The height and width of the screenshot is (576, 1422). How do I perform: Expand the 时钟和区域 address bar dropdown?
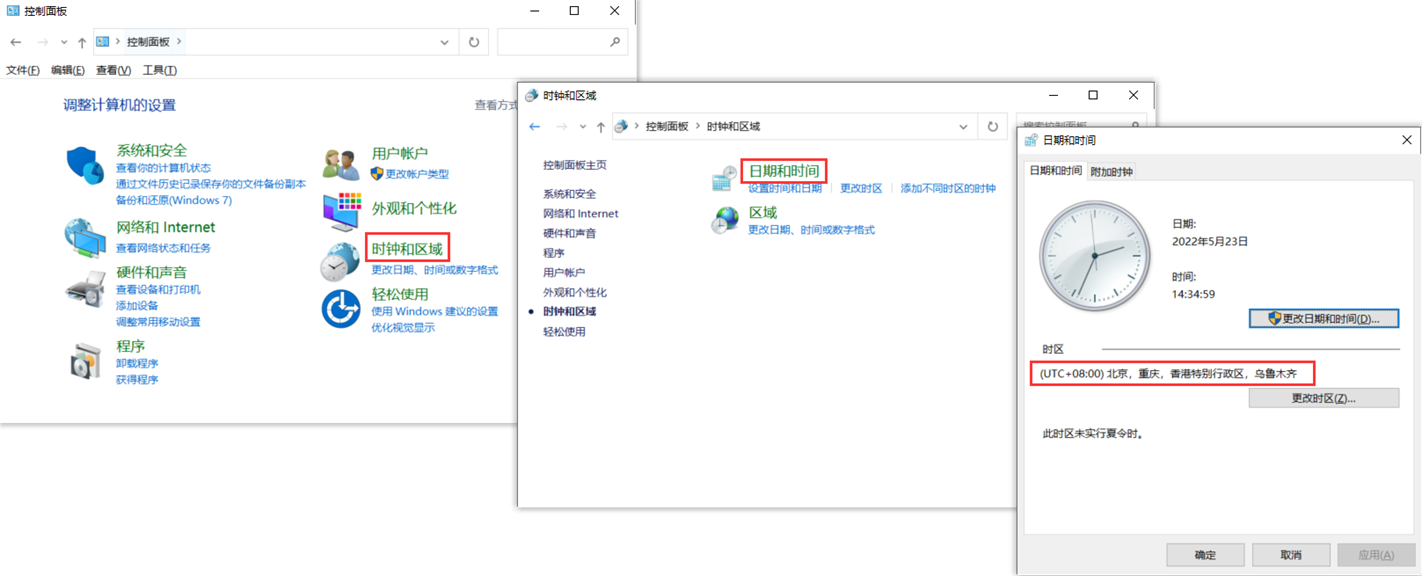point(963,127)
